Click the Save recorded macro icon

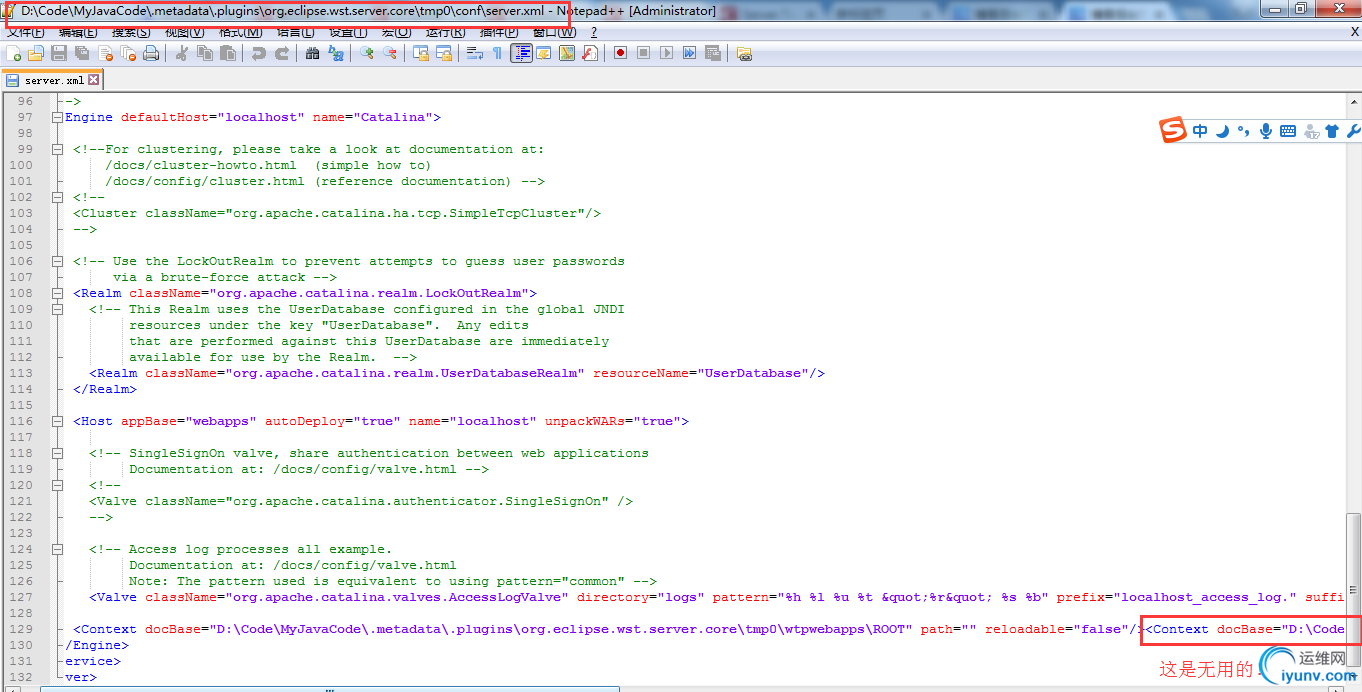pyautogui.click(x=712, y=53)
